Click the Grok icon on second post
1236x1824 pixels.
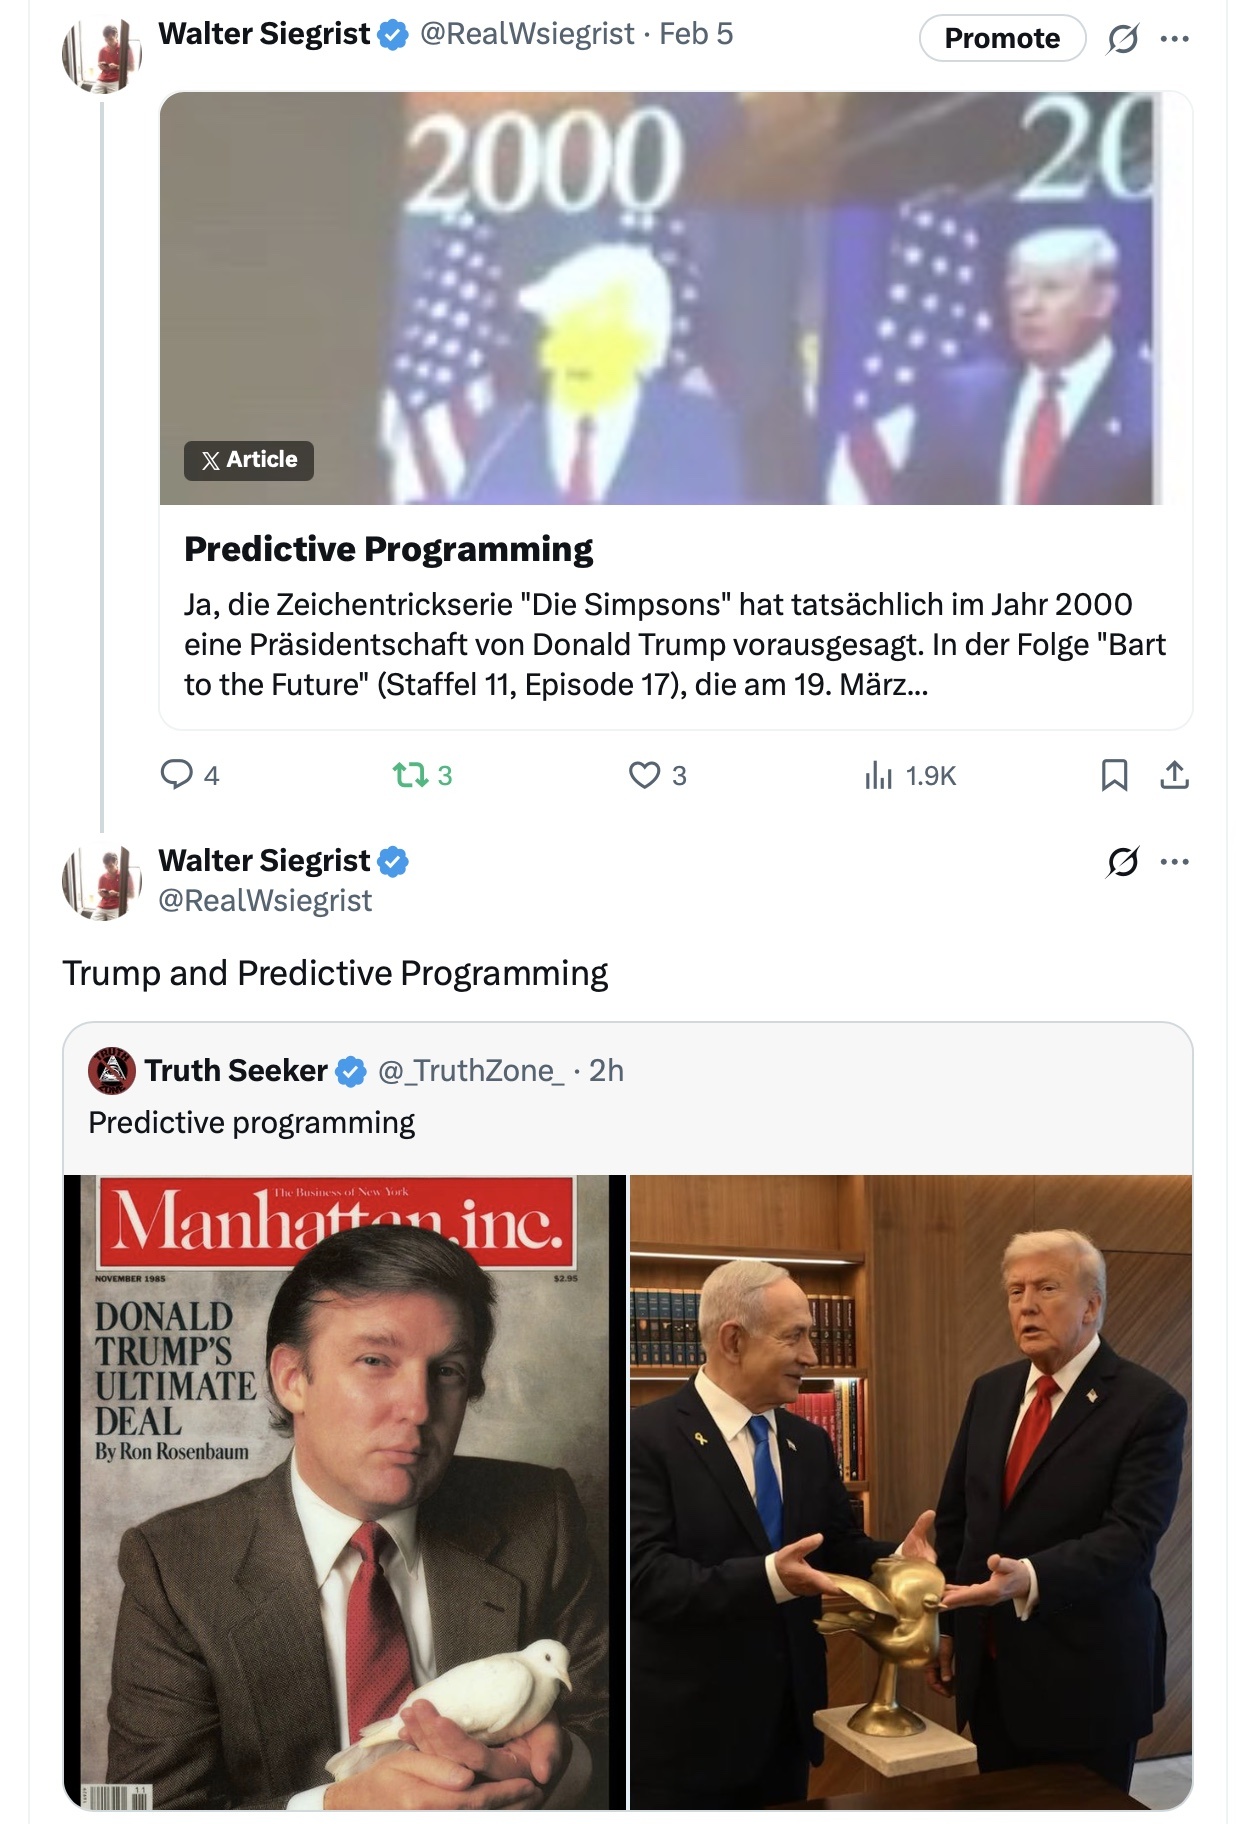tap(1122, 861)
